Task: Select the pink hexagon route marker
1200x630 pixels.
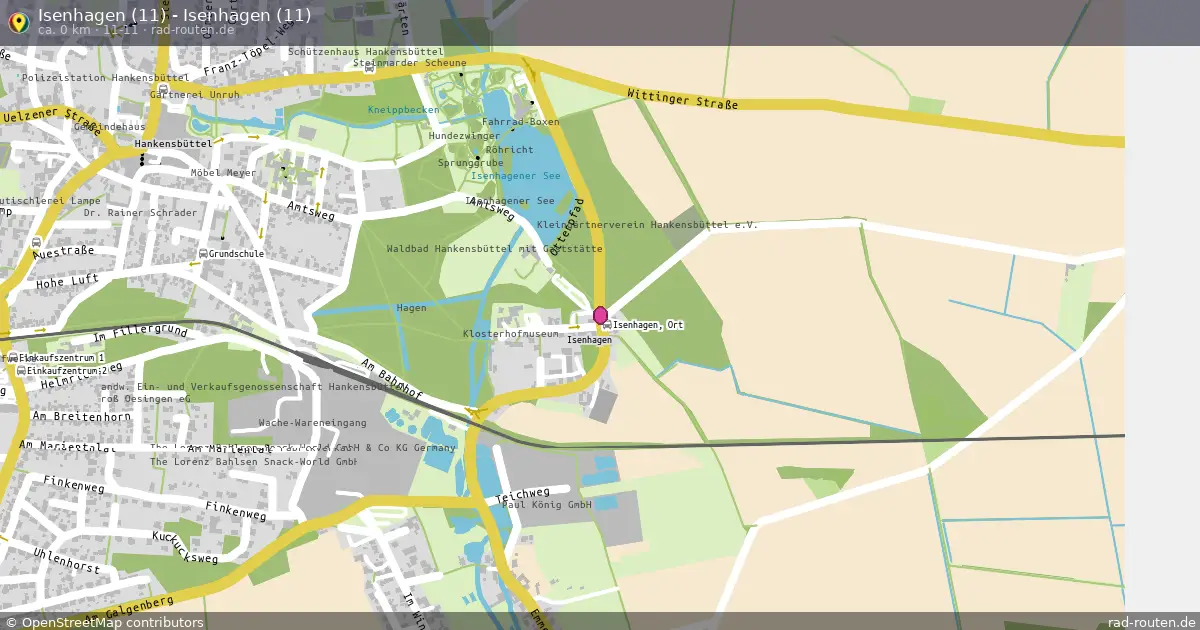Action: pyautogui.click(x=600, y=316)
